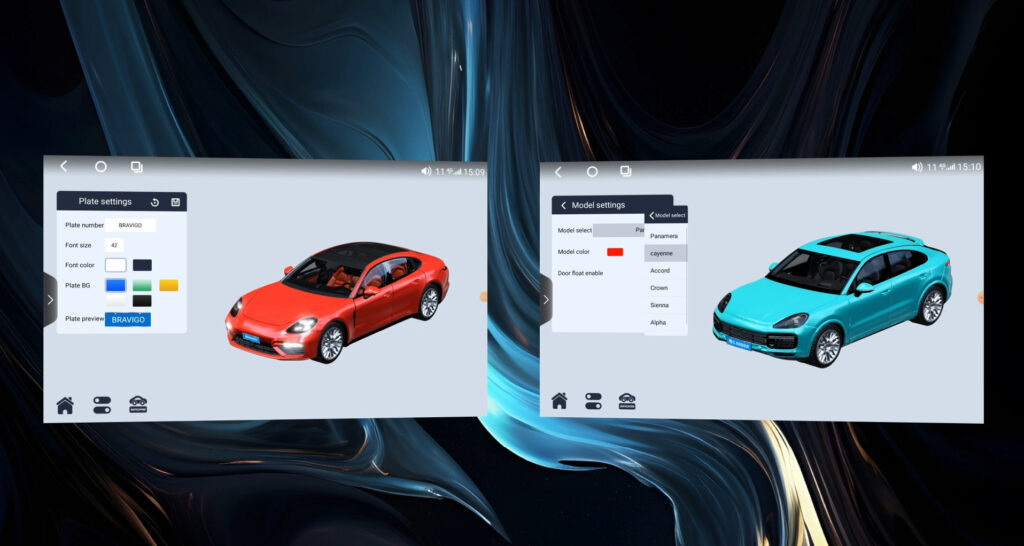Expand the right screen side panel arrow

tap(545, 300)
